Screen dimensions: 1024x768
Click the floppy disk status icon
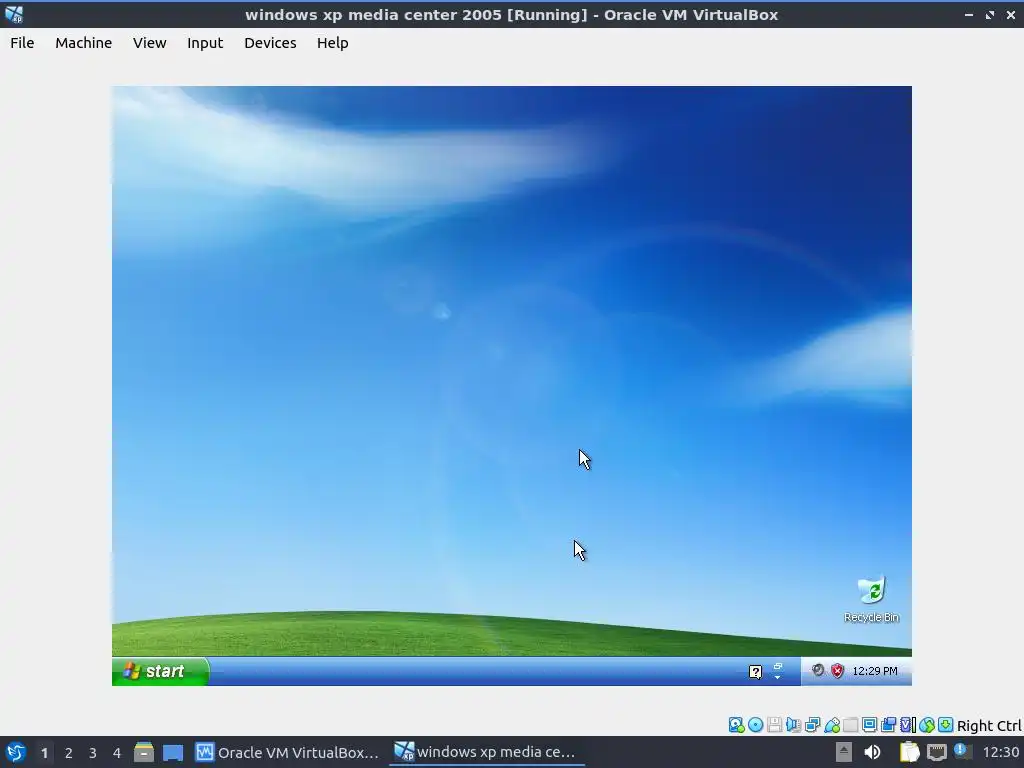click(775, 725)
